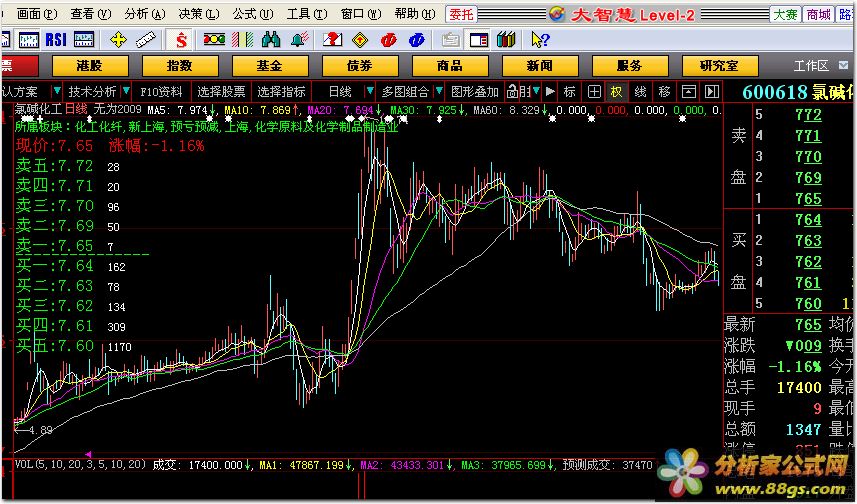Click the 大智慧 Level-2 globe logo
Viewport: 857px width, 504px height.
click(x=556, y=14)
